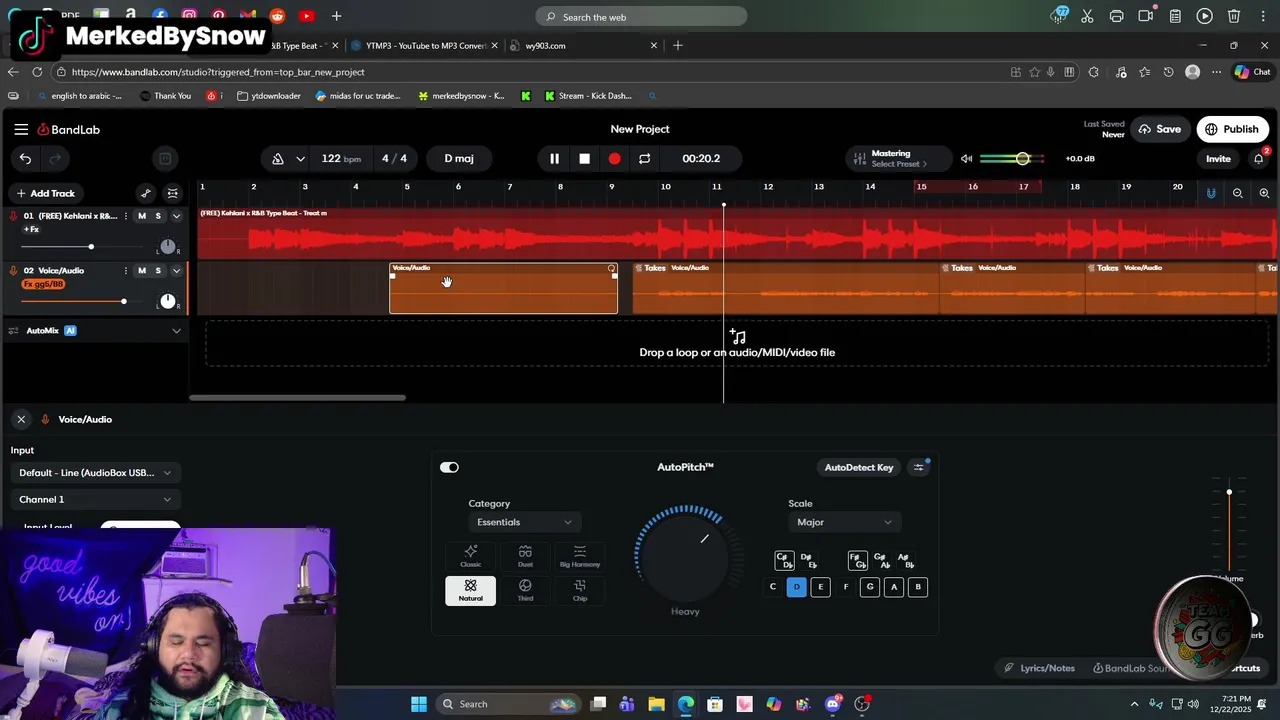This screenshot has height=720, width=1280.
Task: Toggle the AutoPitch on/off switch
Action: (x=449, y=467)
